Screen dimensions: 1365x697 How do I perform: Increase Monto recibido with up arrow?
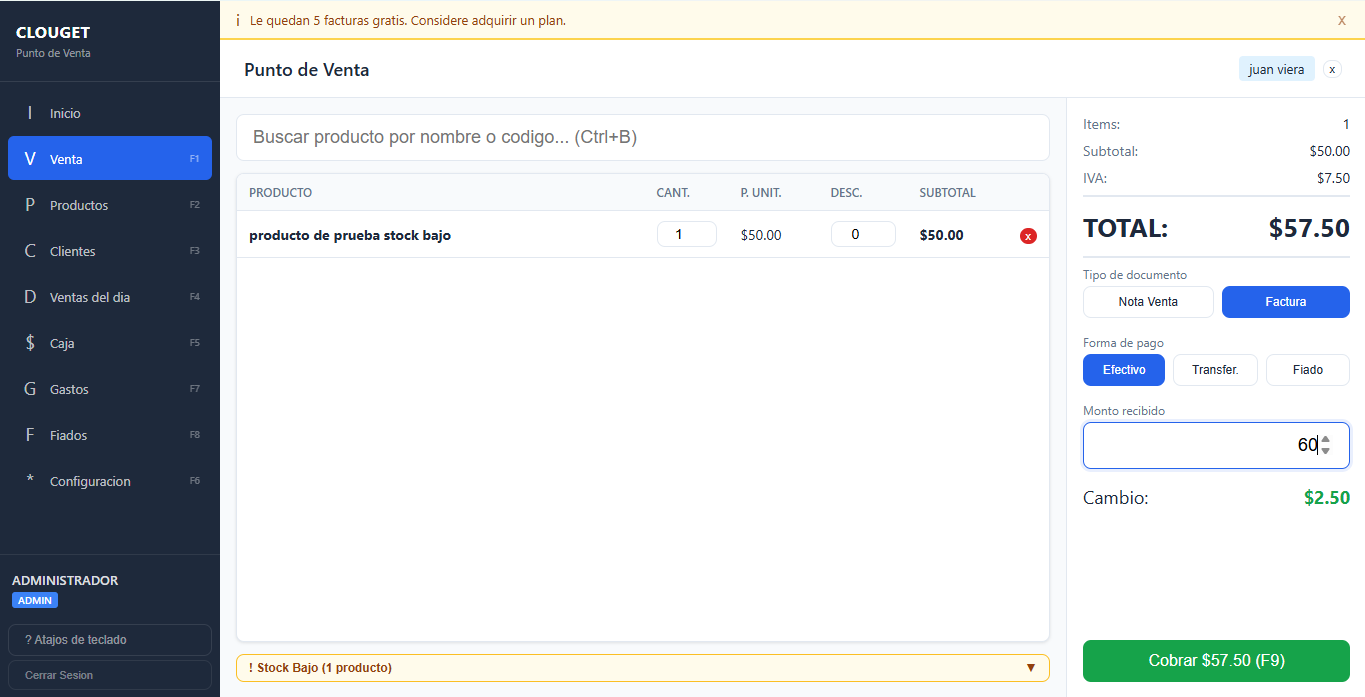click(x=1325, y=439)
